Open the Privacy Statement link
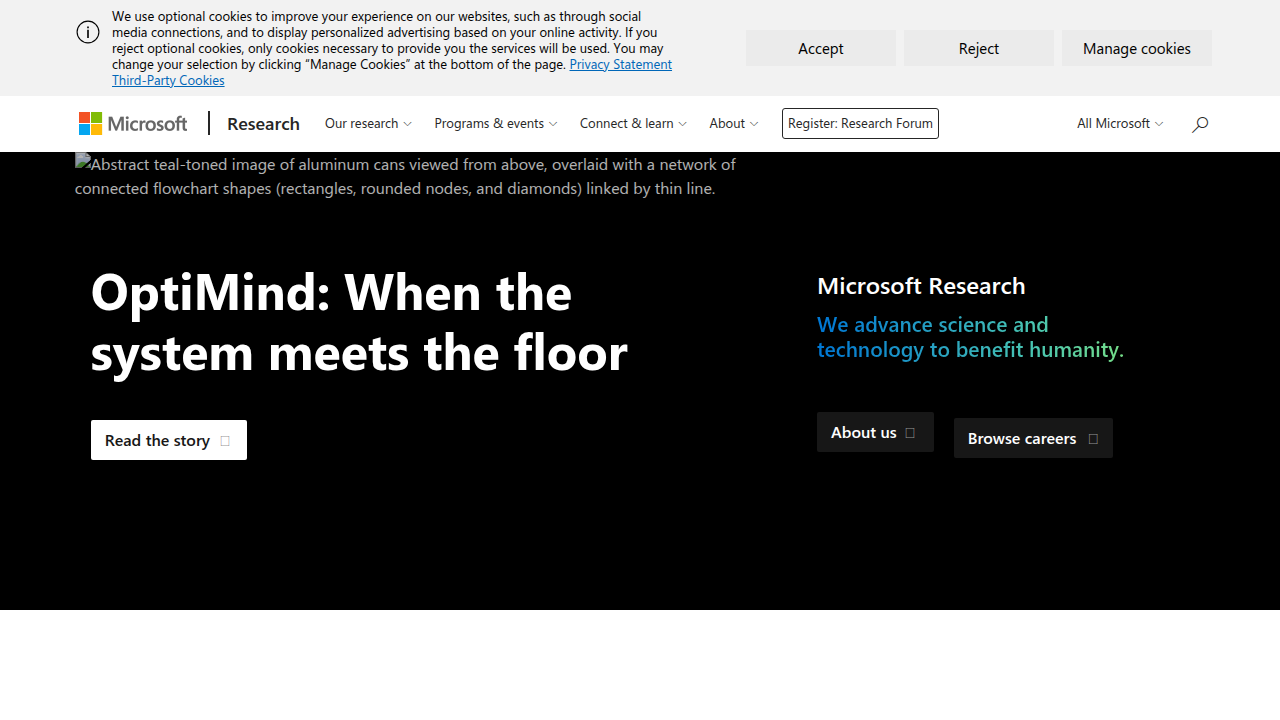This screenshot has height=720, width=1280. click(x=620, y=64)
